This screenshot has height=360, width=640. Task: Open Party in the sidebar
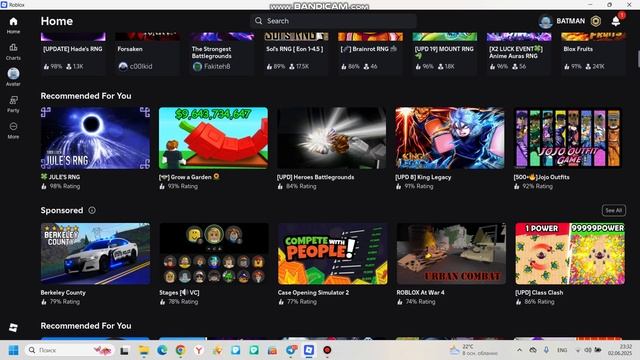[x=13, y=104]
